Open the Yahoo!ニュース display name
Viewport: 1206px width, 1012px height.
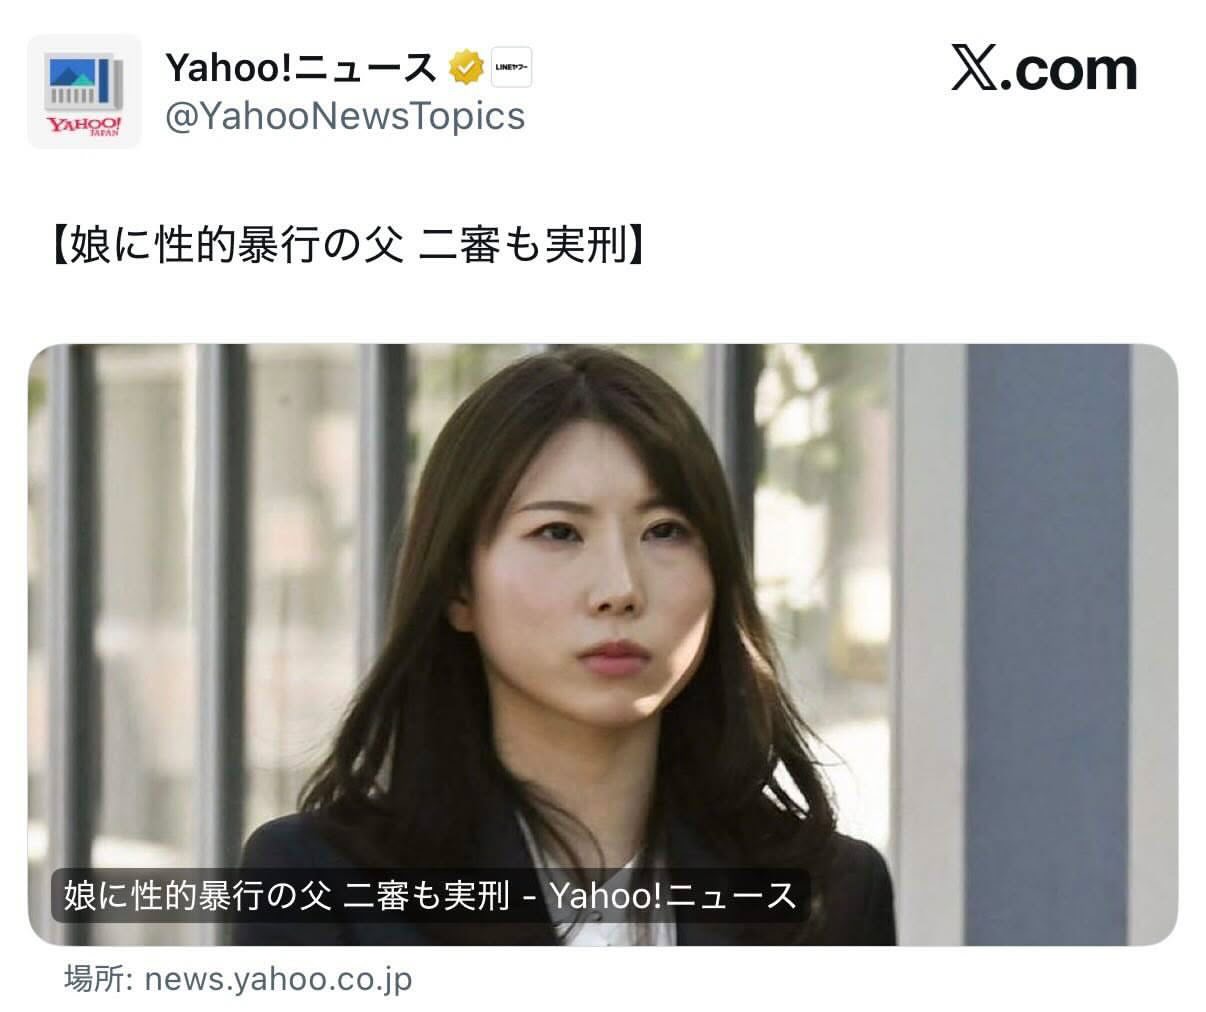point(300,68)
